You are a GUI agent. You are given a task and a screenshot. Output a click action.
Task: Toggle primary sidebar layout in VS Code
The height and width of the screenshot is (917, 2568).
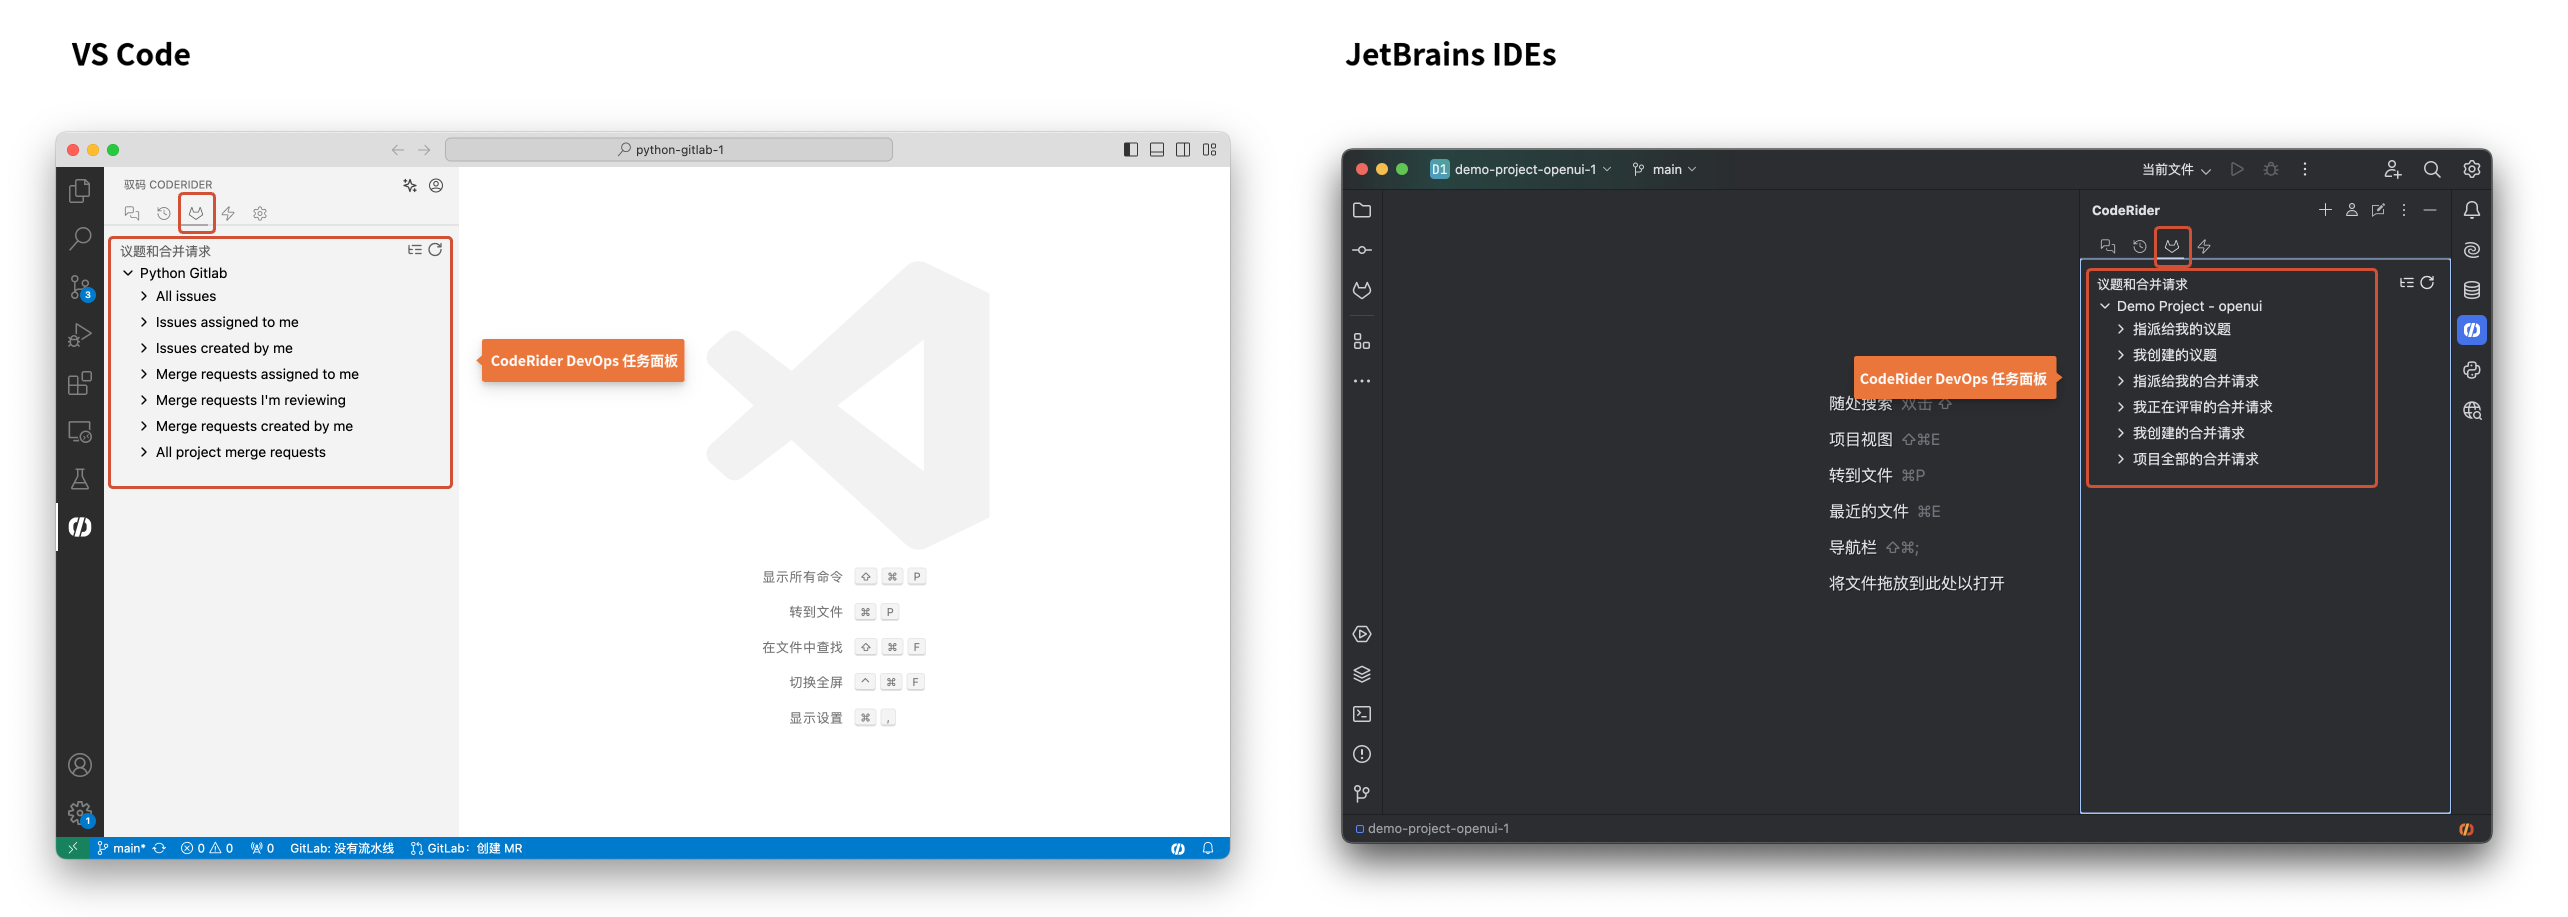click(x=1131, y=150)
